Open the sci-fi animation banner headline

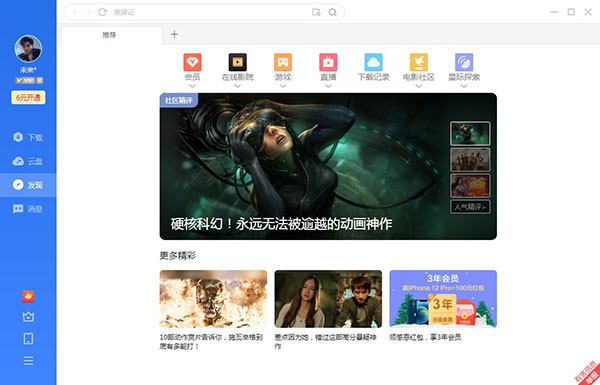[281, 224]
